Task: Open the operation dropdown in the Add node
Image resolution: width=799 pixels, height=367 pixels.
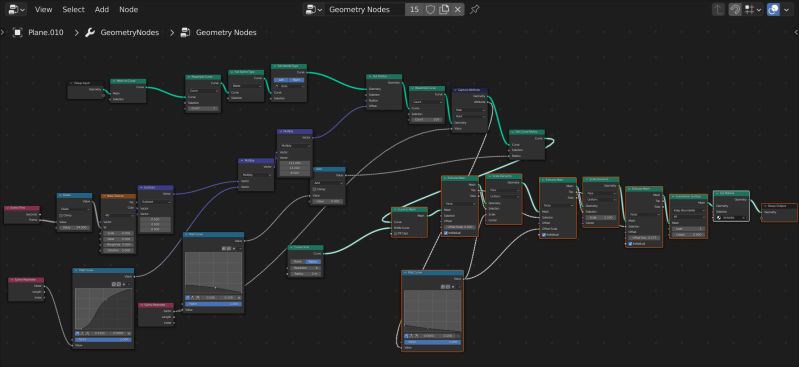Action: (327, 182)
